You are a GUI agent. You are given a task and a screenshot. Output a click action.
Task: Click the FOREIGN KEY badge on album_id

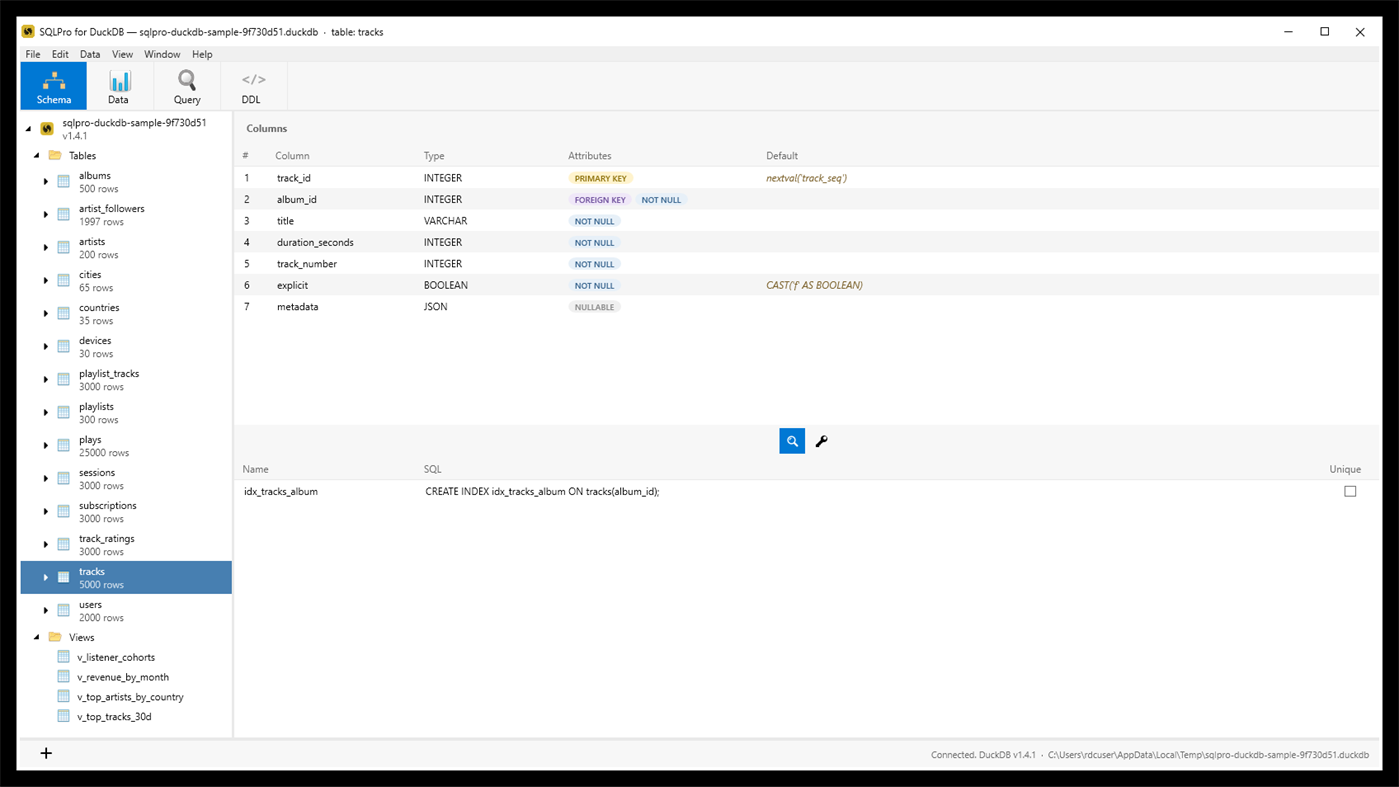tap(600, 200)
